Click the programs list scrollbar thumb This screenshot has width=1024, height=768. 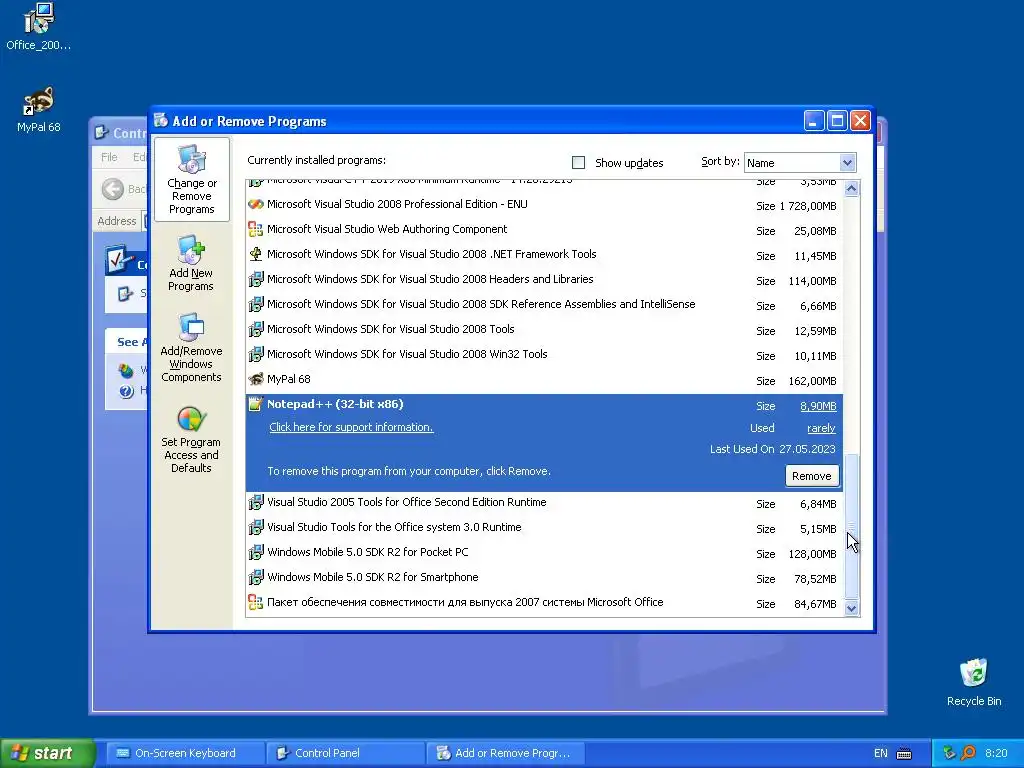pyautogui.click(x=852, y=526)
